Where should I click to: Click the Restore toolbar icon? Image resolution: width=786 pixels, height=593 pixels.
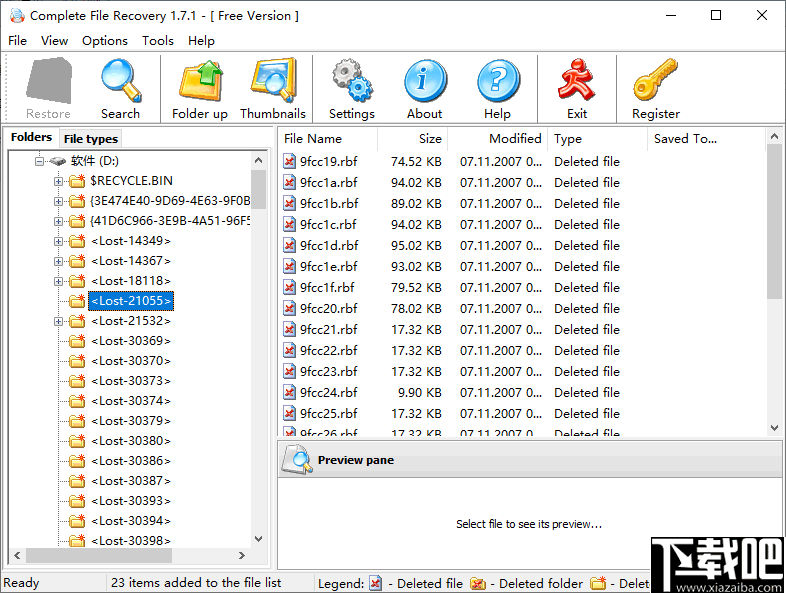point(49,81)
